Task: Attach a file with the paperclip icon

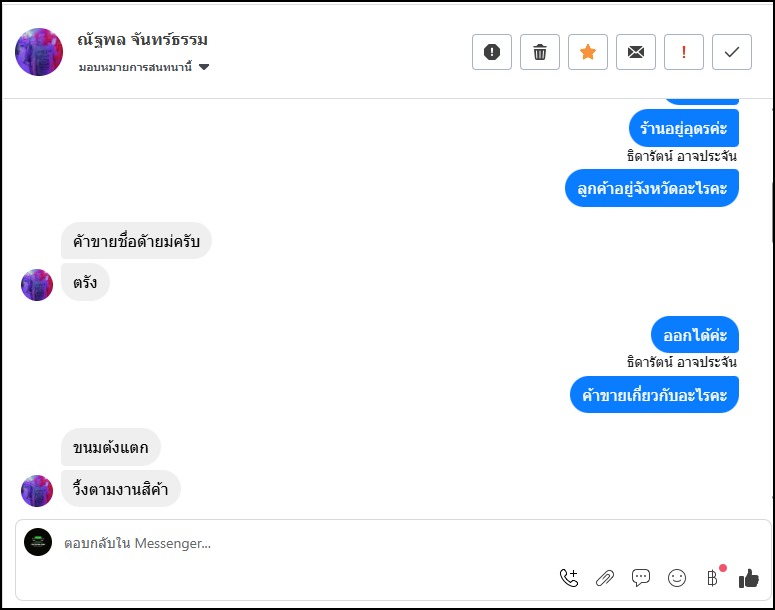Action: pos(605,577)
